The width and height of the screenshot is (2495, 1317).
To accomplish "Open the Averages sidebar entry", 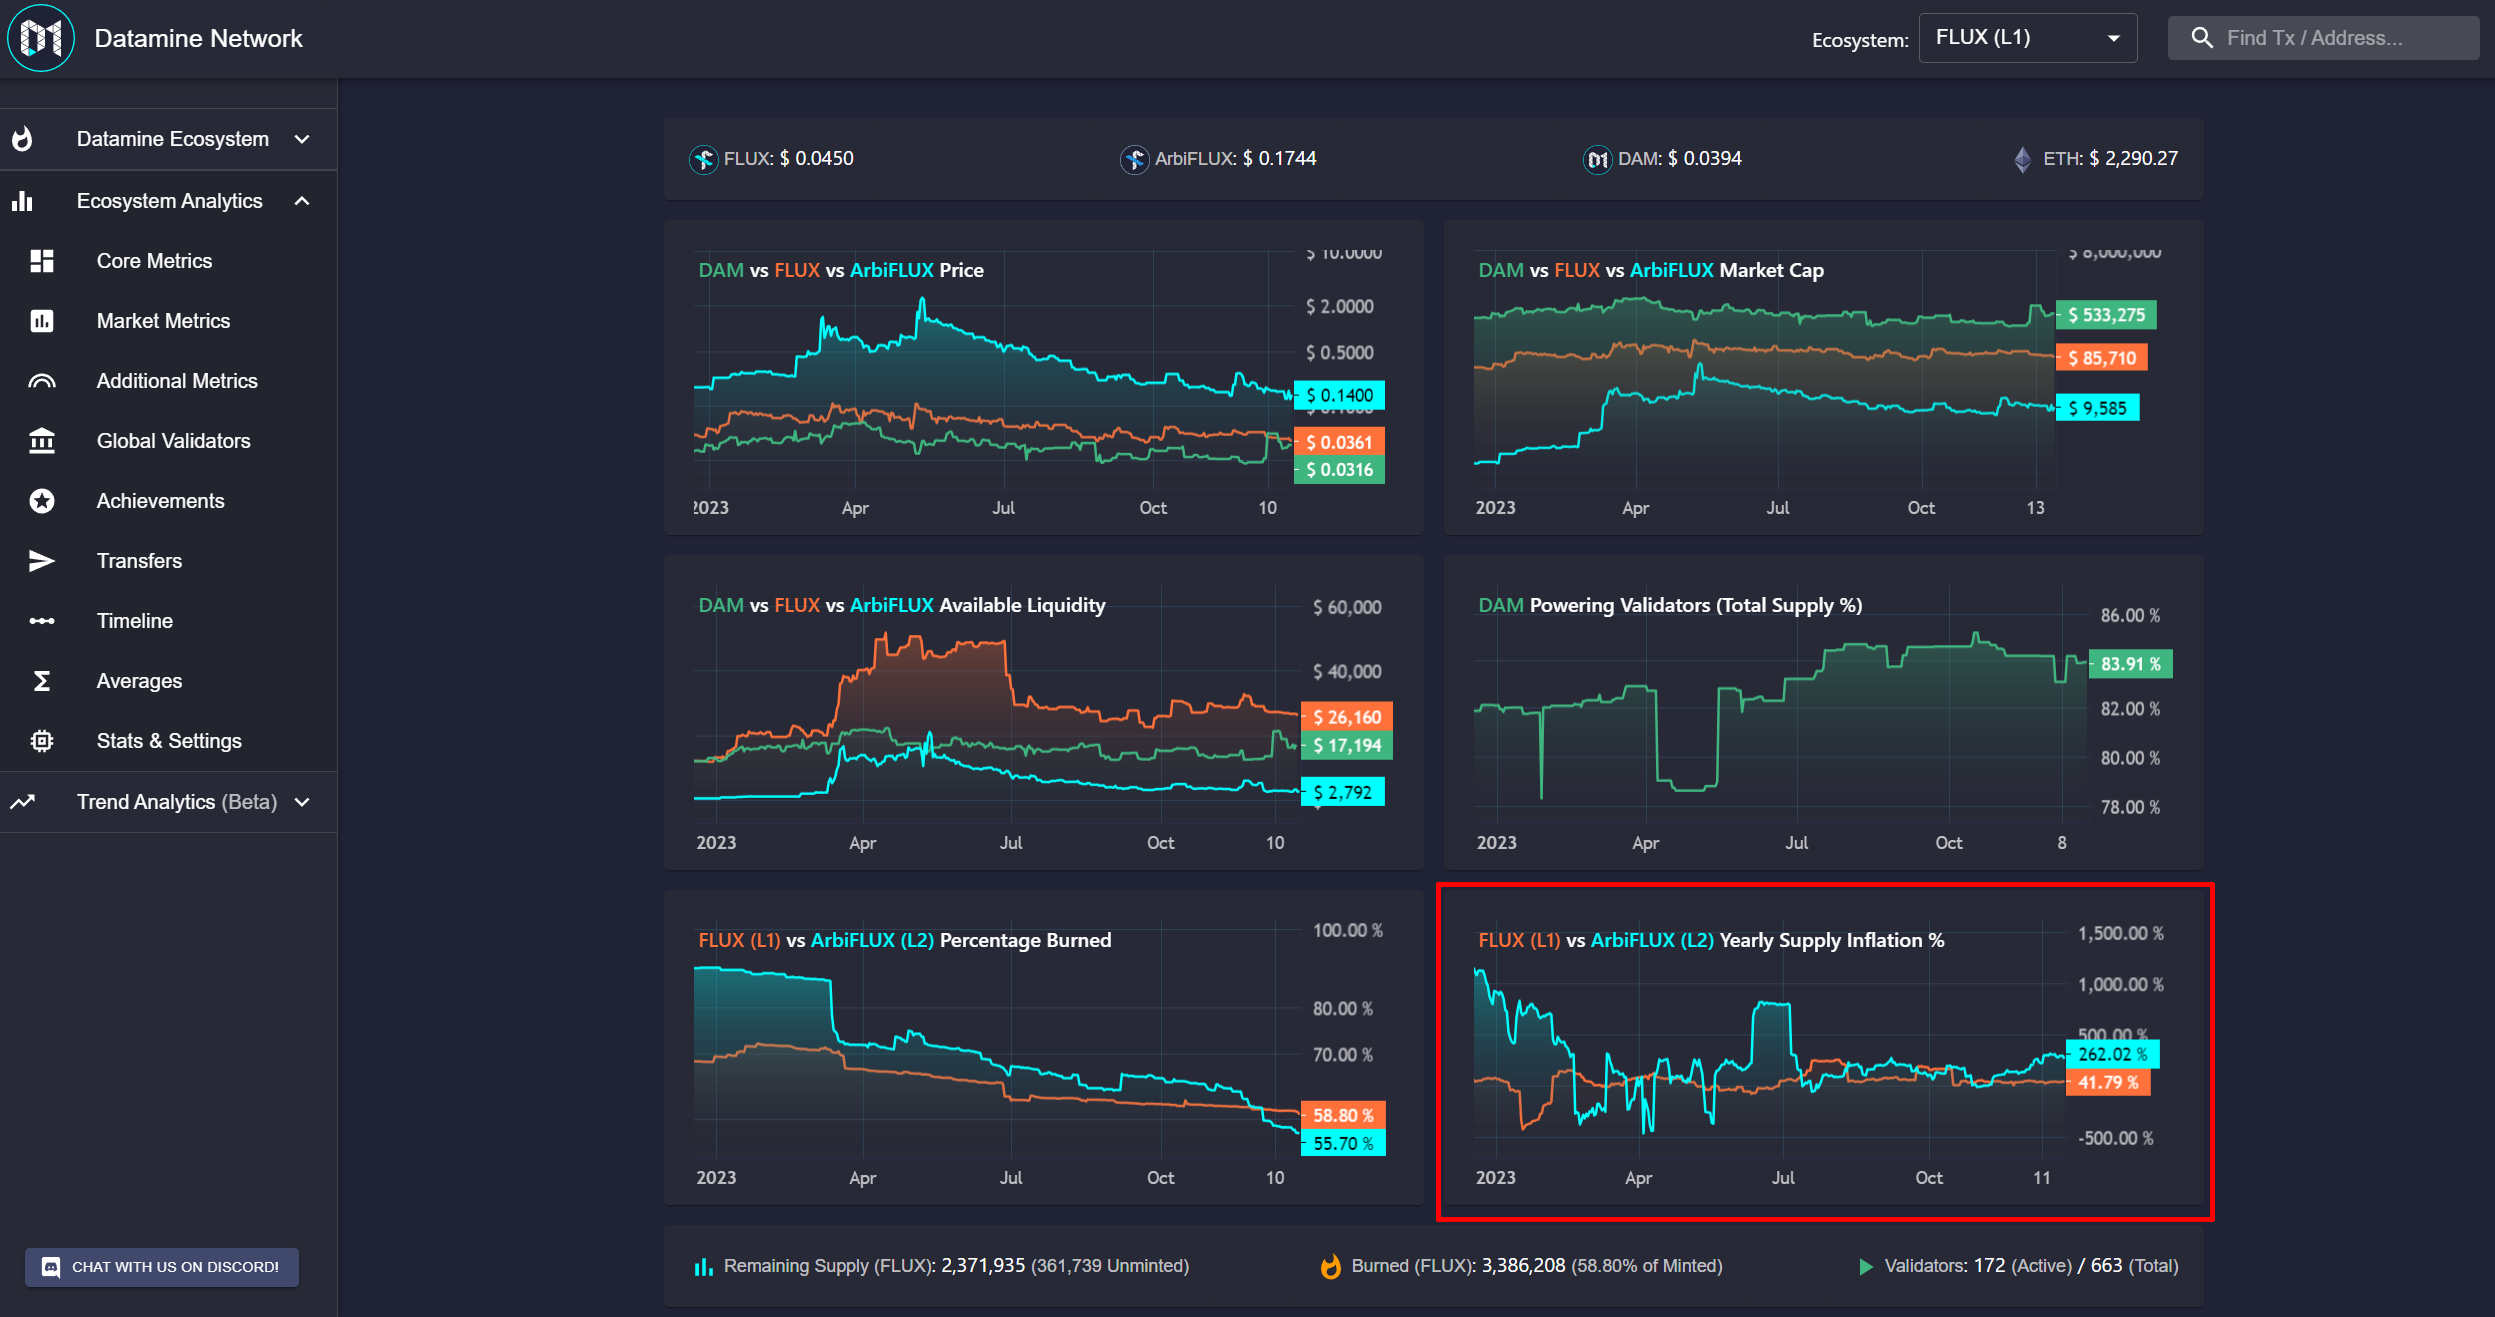I will [x=168, y=681].
